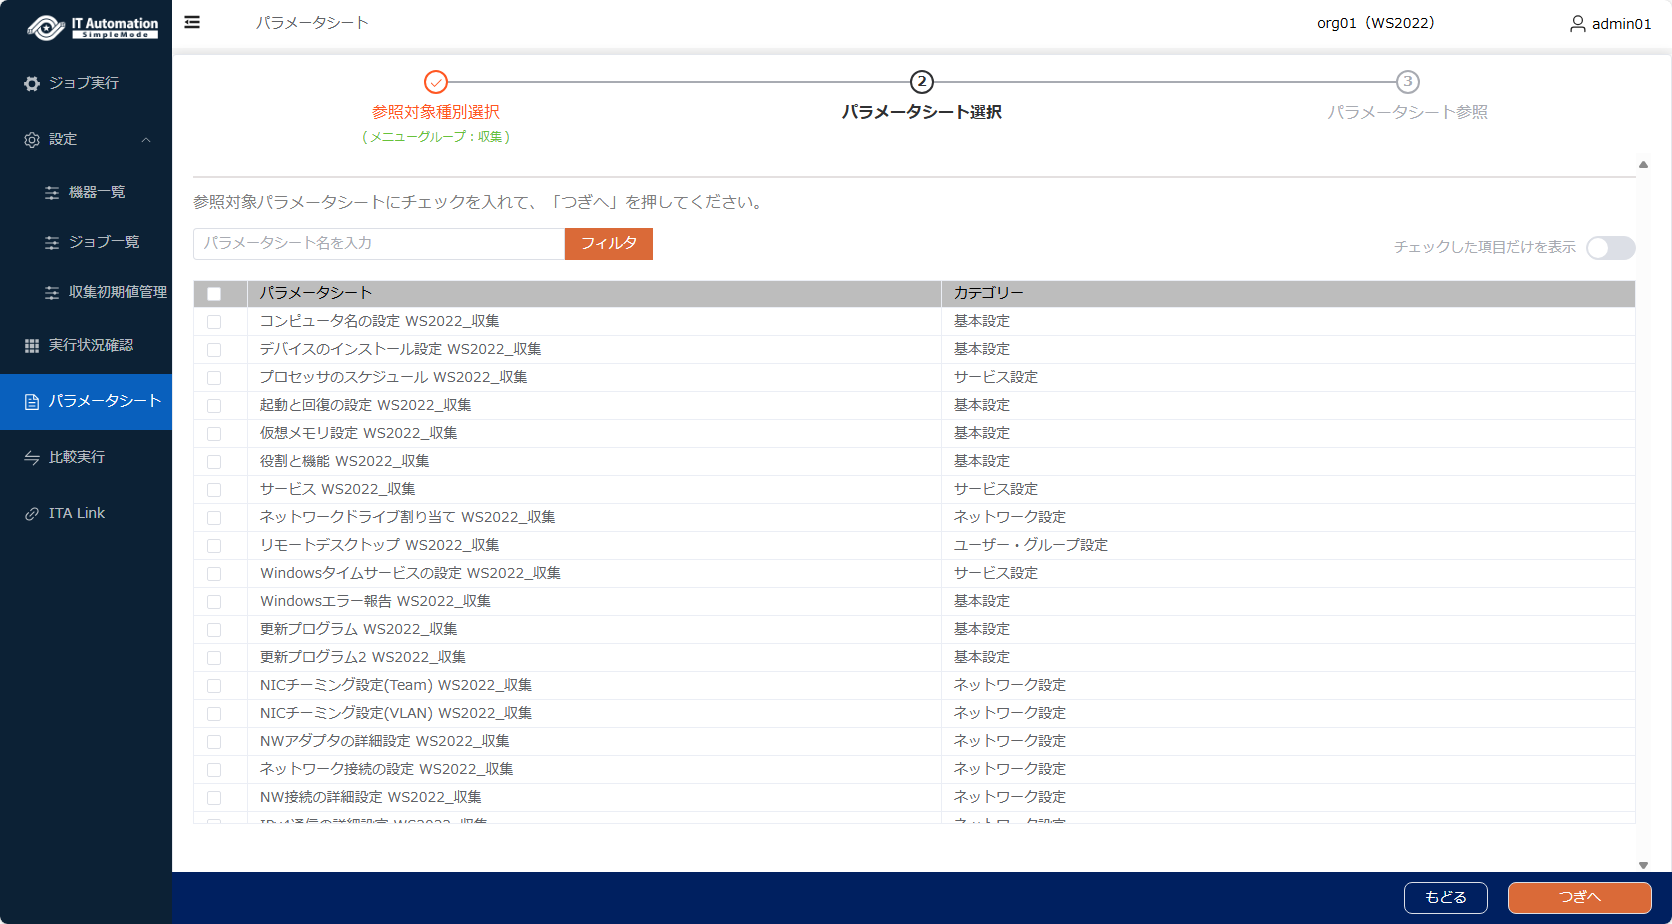The height and width of the screenshot is (924, 1672).
Task: Check the select-all header checkbox
Action: coord(214,294)
